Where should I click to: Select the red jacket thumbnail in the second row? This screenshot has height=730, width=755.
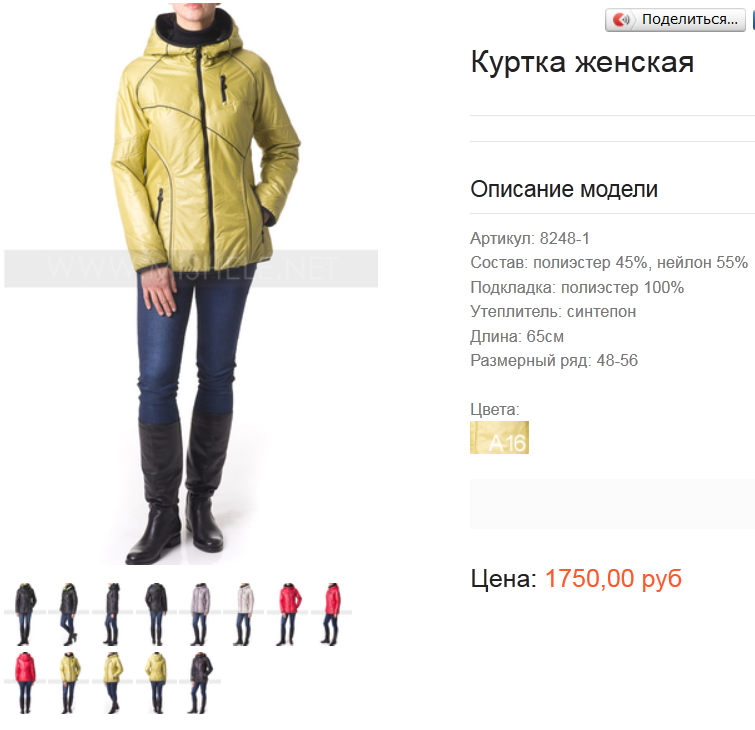click(x=25, y=683)
